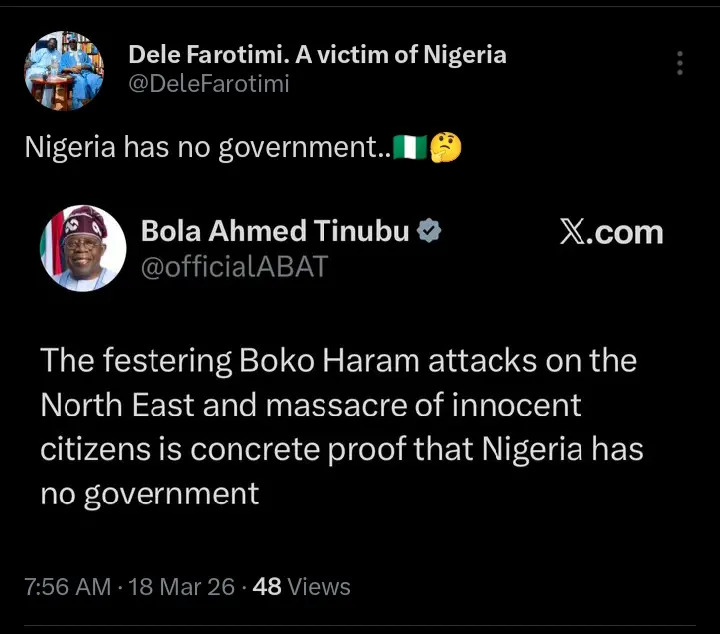This screenshot has height=634, width=720.
Task: Click Bola Ahmed Tinubu's profile picture
Action: coord(83,248)
